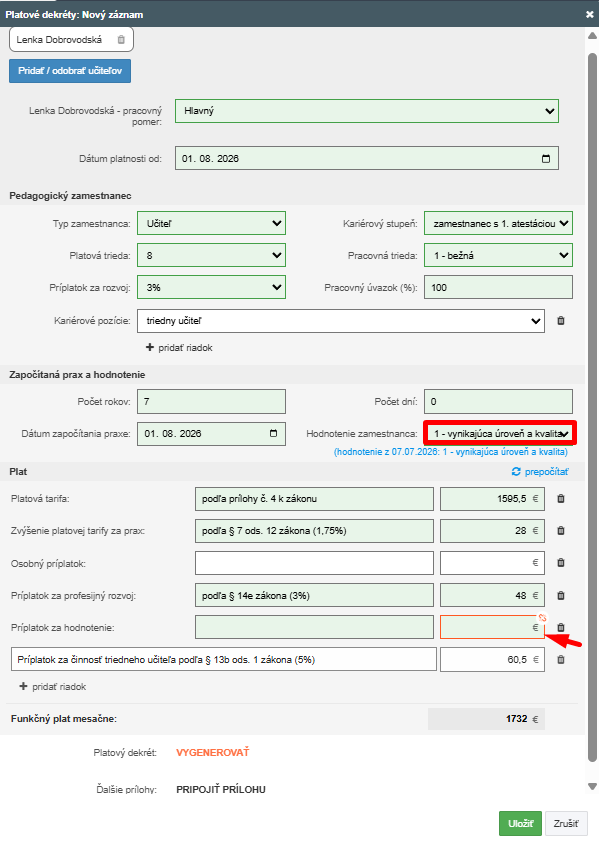Remove the triedny učiteľ príplatok row
599x847 pixels.
(x=561, y=660)
